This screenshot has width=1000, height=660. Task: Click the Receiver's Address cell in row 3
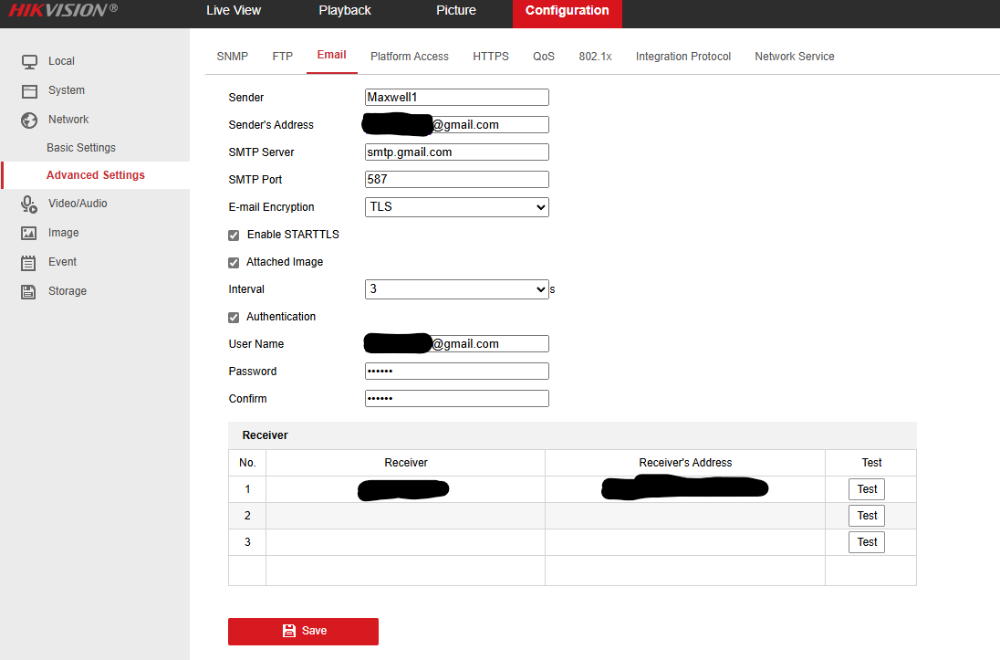[x=686, y=542]
